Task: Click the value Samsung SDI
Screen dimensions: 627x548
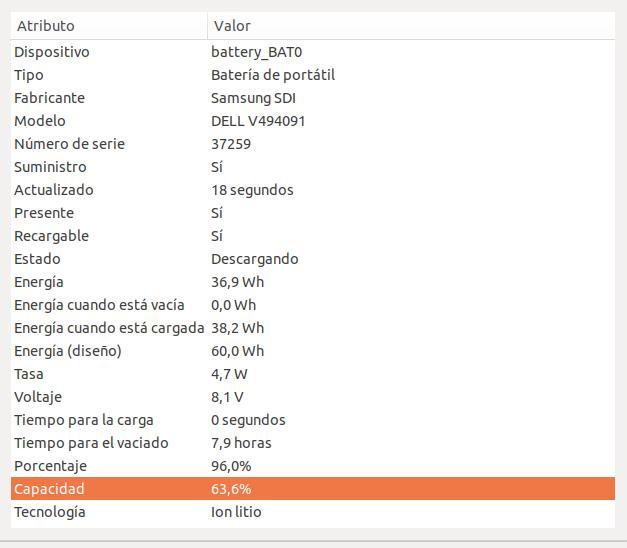Action: click(253, 98)
